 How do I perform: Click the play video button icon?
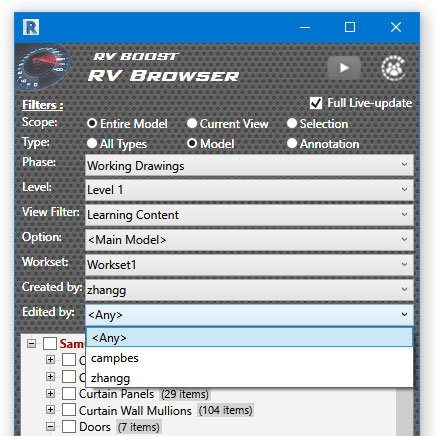click(x=344, y=68)
